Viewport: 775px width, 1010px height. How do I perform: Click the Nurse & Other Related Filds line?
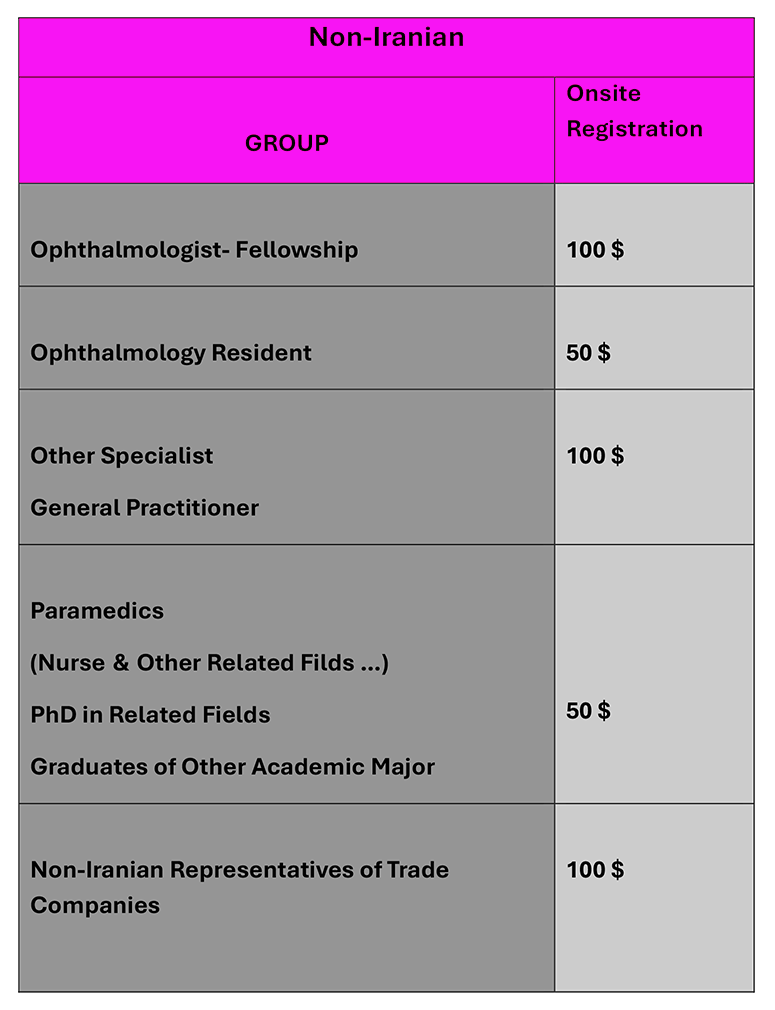click(x=210, y=663)
